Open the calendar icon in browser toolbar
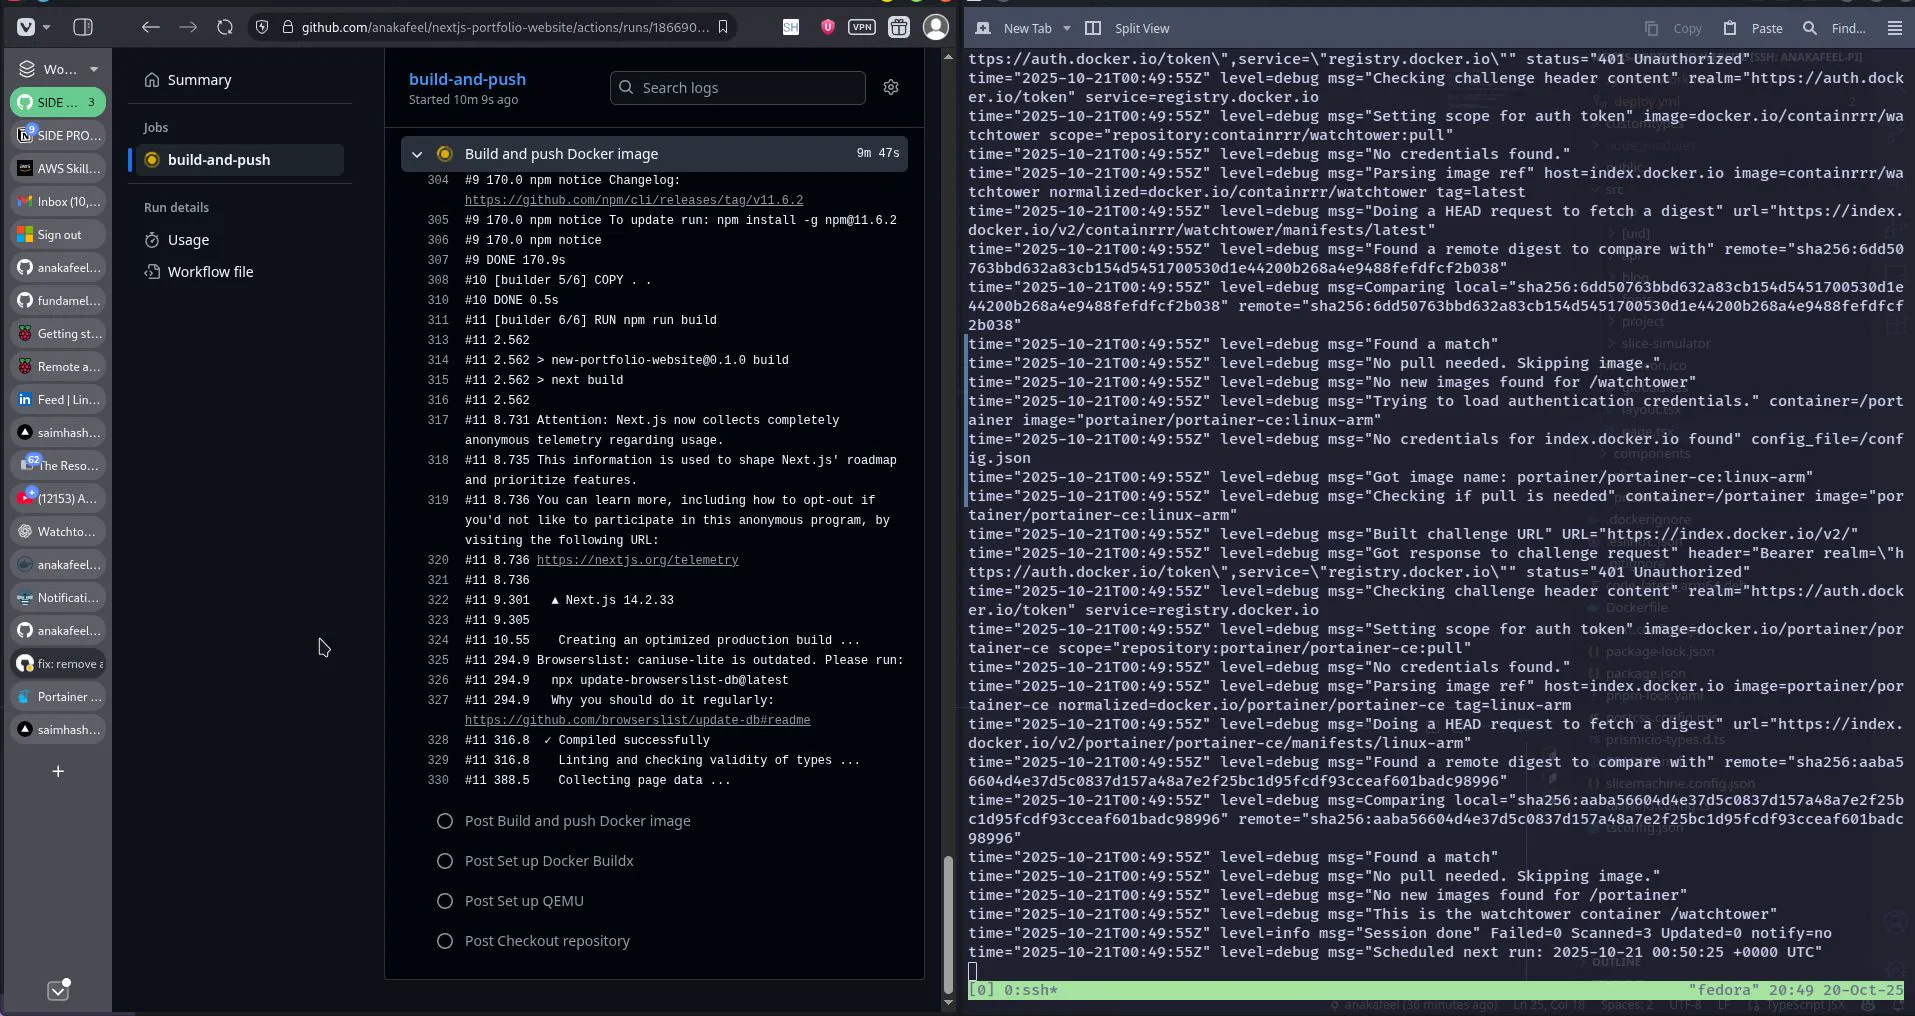This screenshot has width=1915, height=1016. click(899, 27)
